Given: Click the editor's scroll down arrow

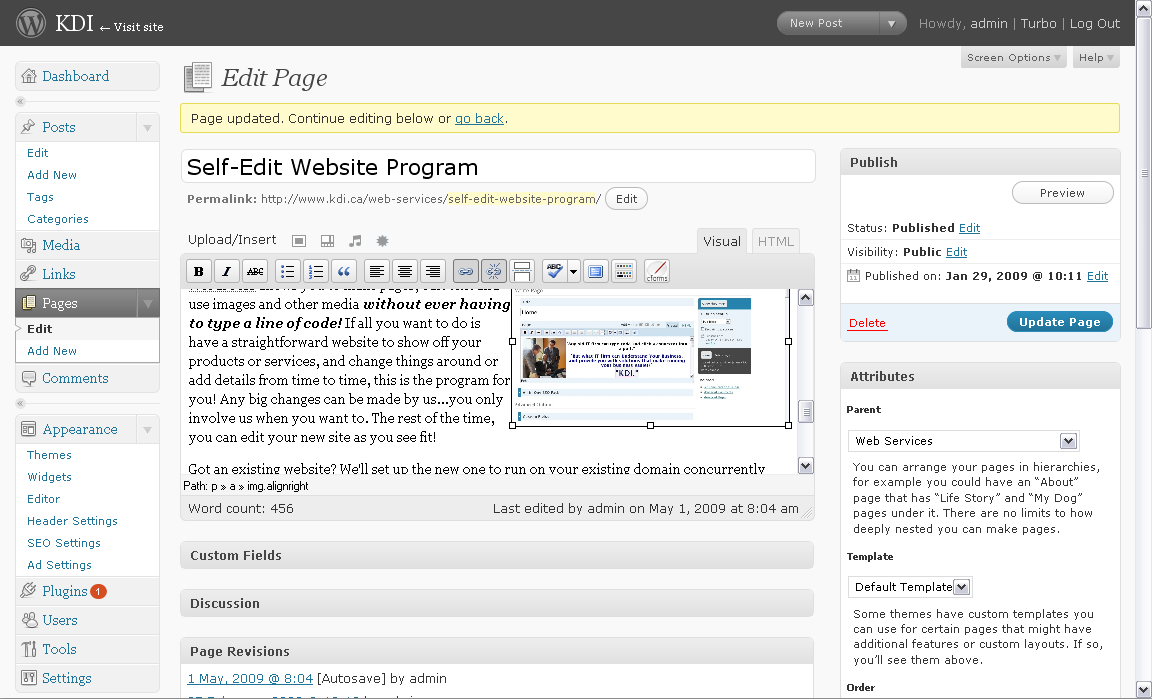Looking at the screenshot, I should [x=806, y=466].
